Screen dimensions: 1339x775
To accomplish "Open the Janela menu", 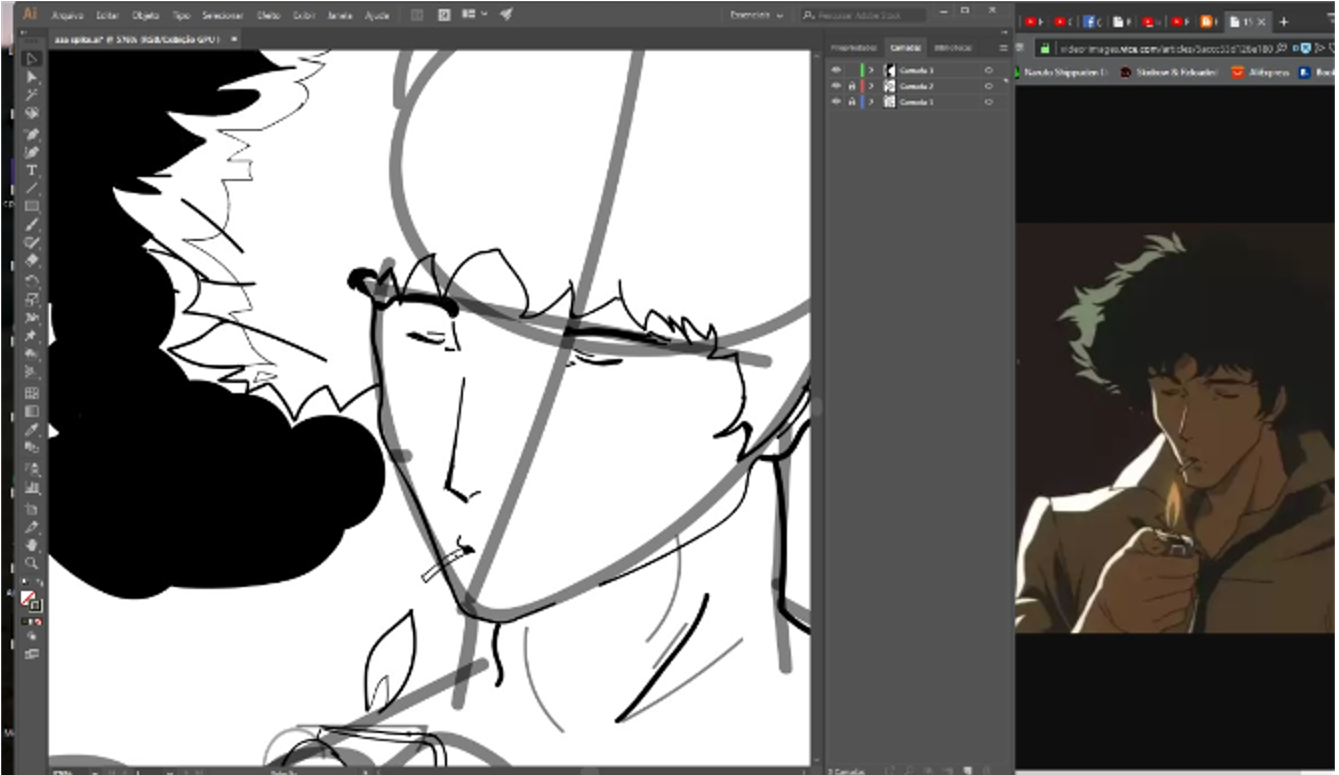I will pos(340,16).
